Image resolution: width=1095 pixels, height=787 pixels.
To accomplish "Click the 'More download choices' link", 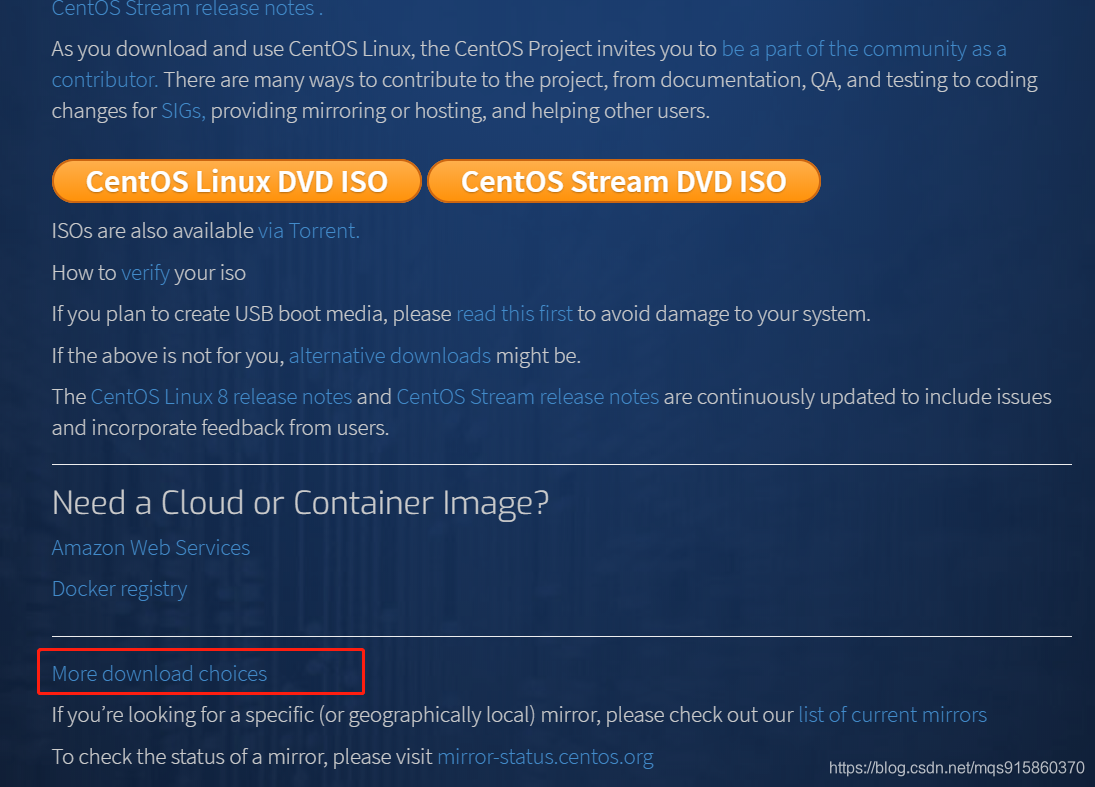I will pos(159,674).
